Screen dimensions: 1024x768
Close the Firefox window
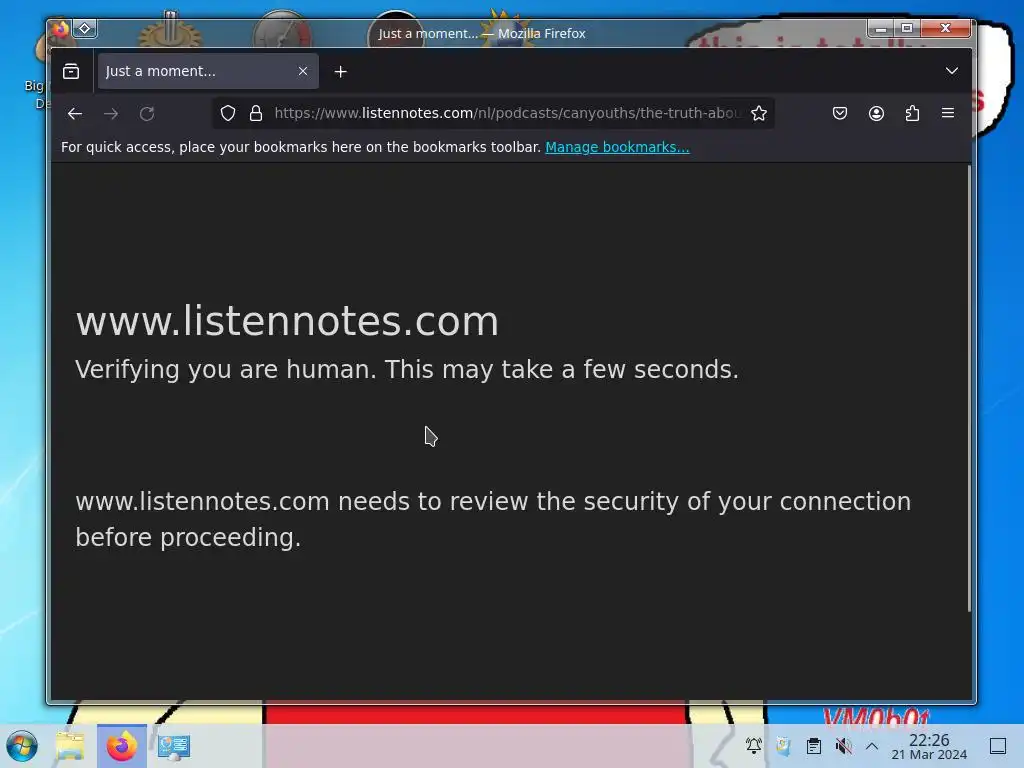(945, 28)
